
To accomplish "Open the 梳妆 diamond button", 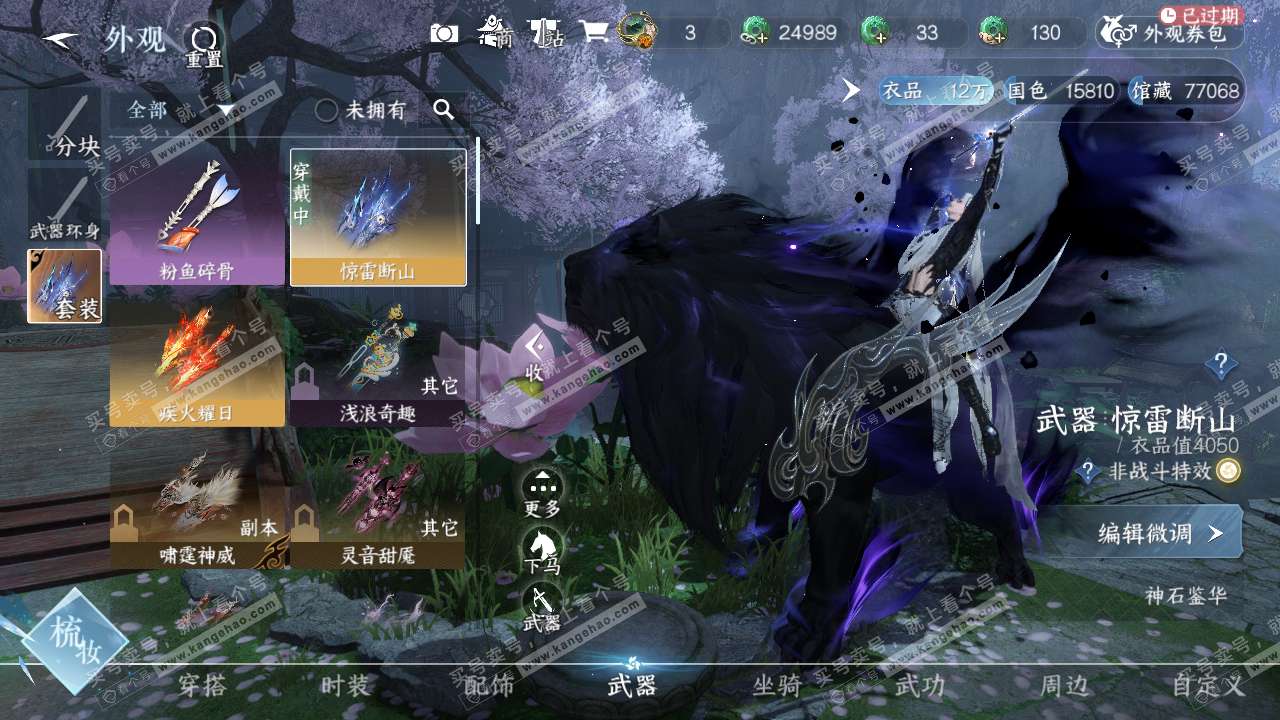I will point(75,641).
